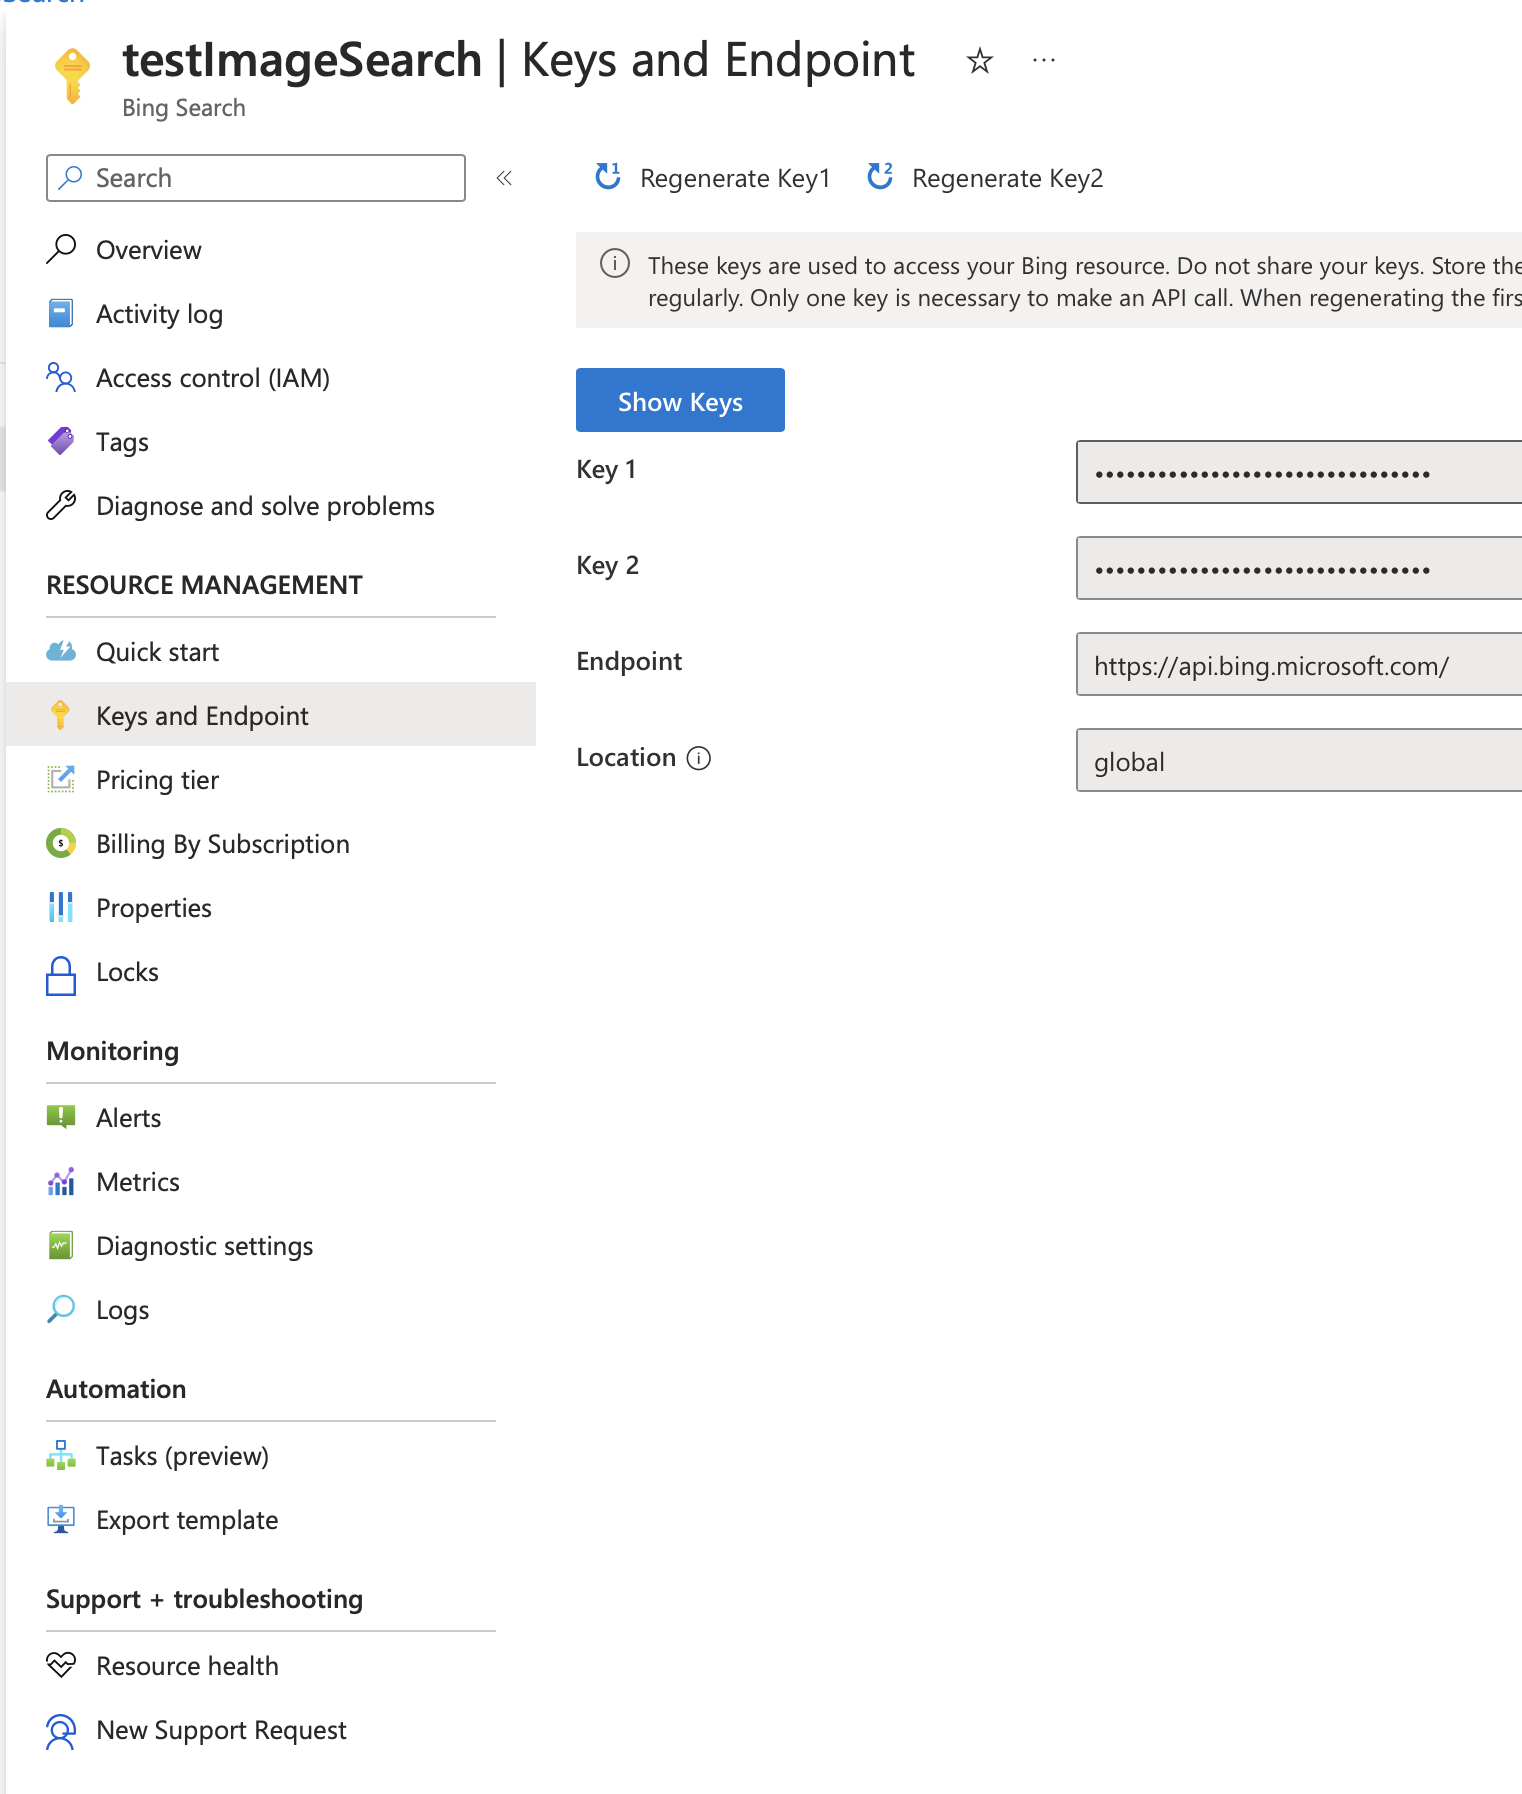Screen dimensions: 1522x1794
Task: Collapse the sidebar with double chevron
Action: pos(504,178)
